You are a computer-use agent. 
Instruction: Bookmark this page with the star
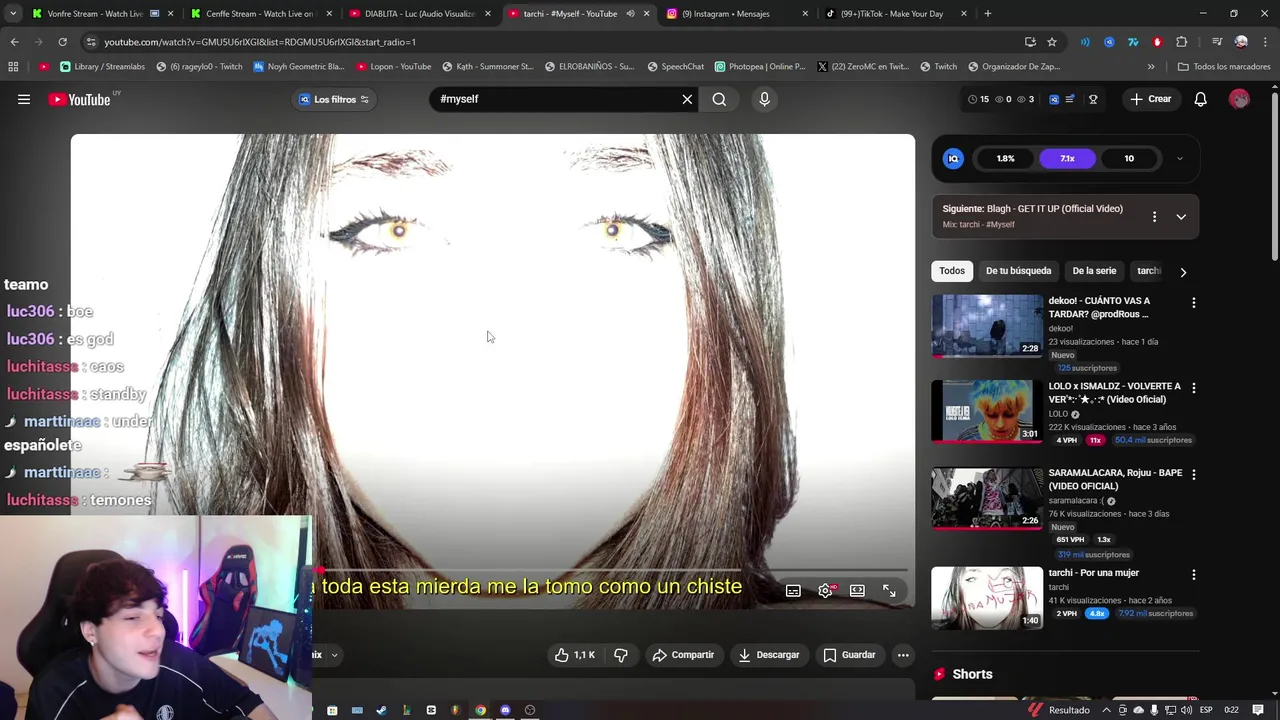coord(1052,42)
